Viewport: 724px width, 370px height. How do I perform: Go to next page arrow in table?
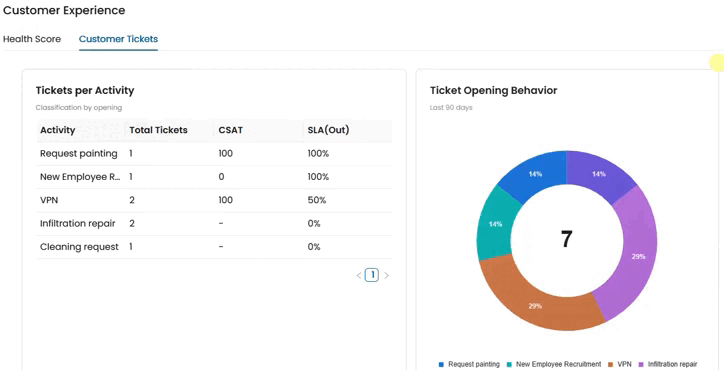click(387, 276)
